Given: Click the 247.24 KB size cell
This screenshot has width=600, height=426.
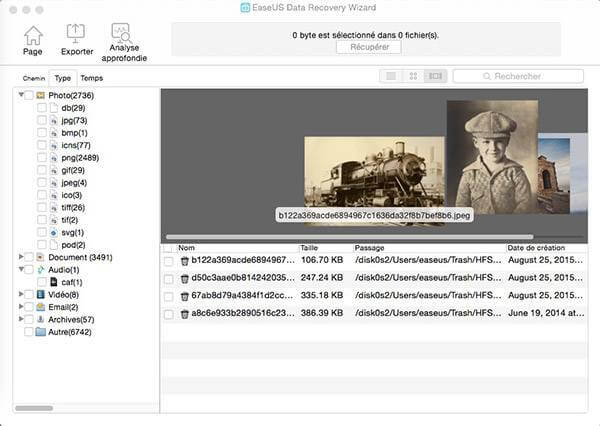Looking at the screenshot, I should (322, 278).
